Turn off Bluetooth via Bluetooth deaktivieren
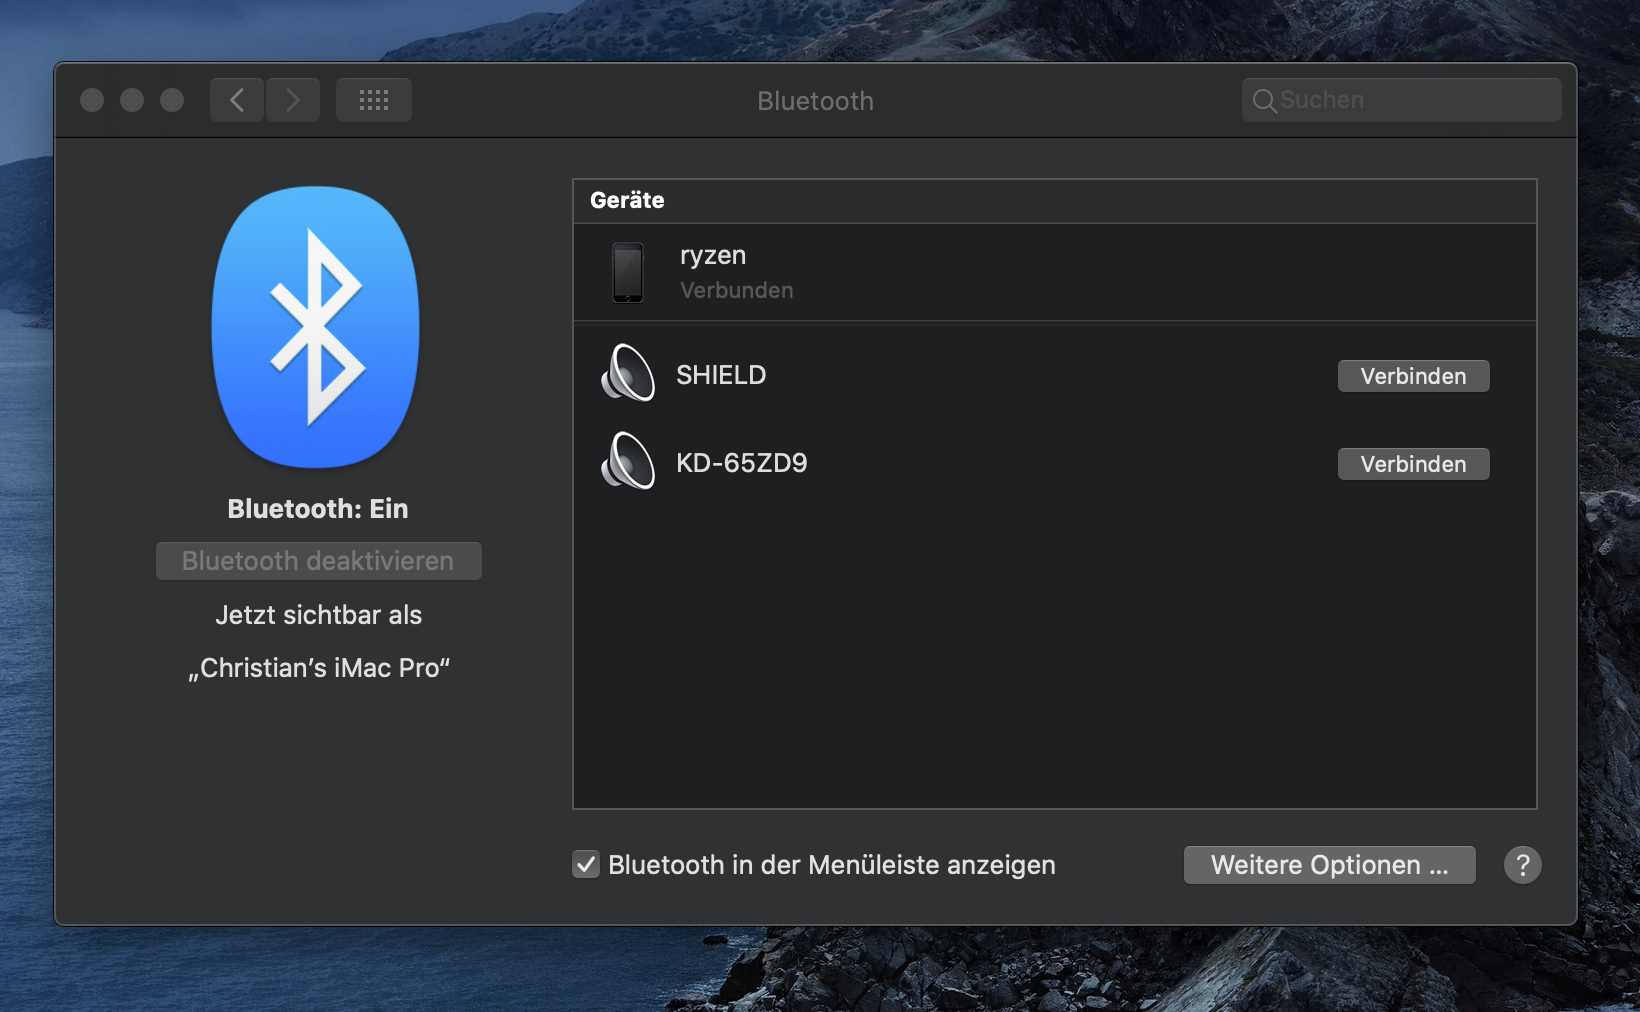Screen dimensions: 1640x1012 tap(318, 561)
